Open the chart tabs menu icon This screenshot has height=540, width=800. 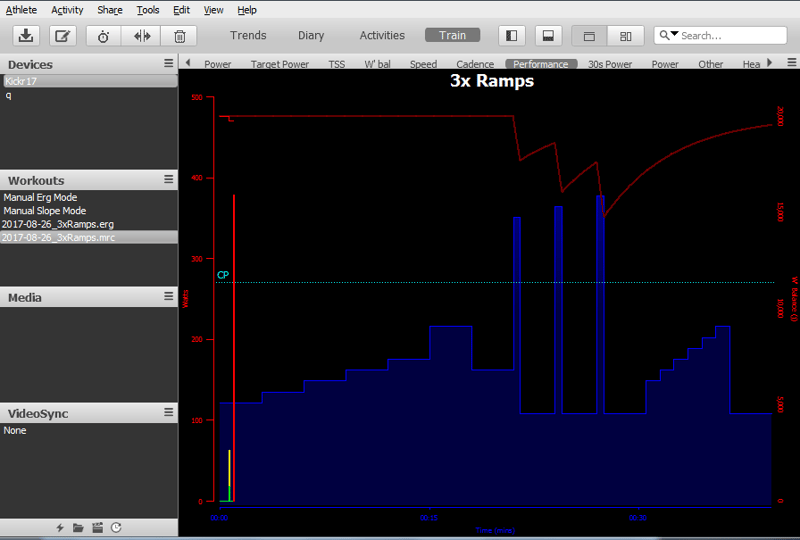tap(791, 62)
